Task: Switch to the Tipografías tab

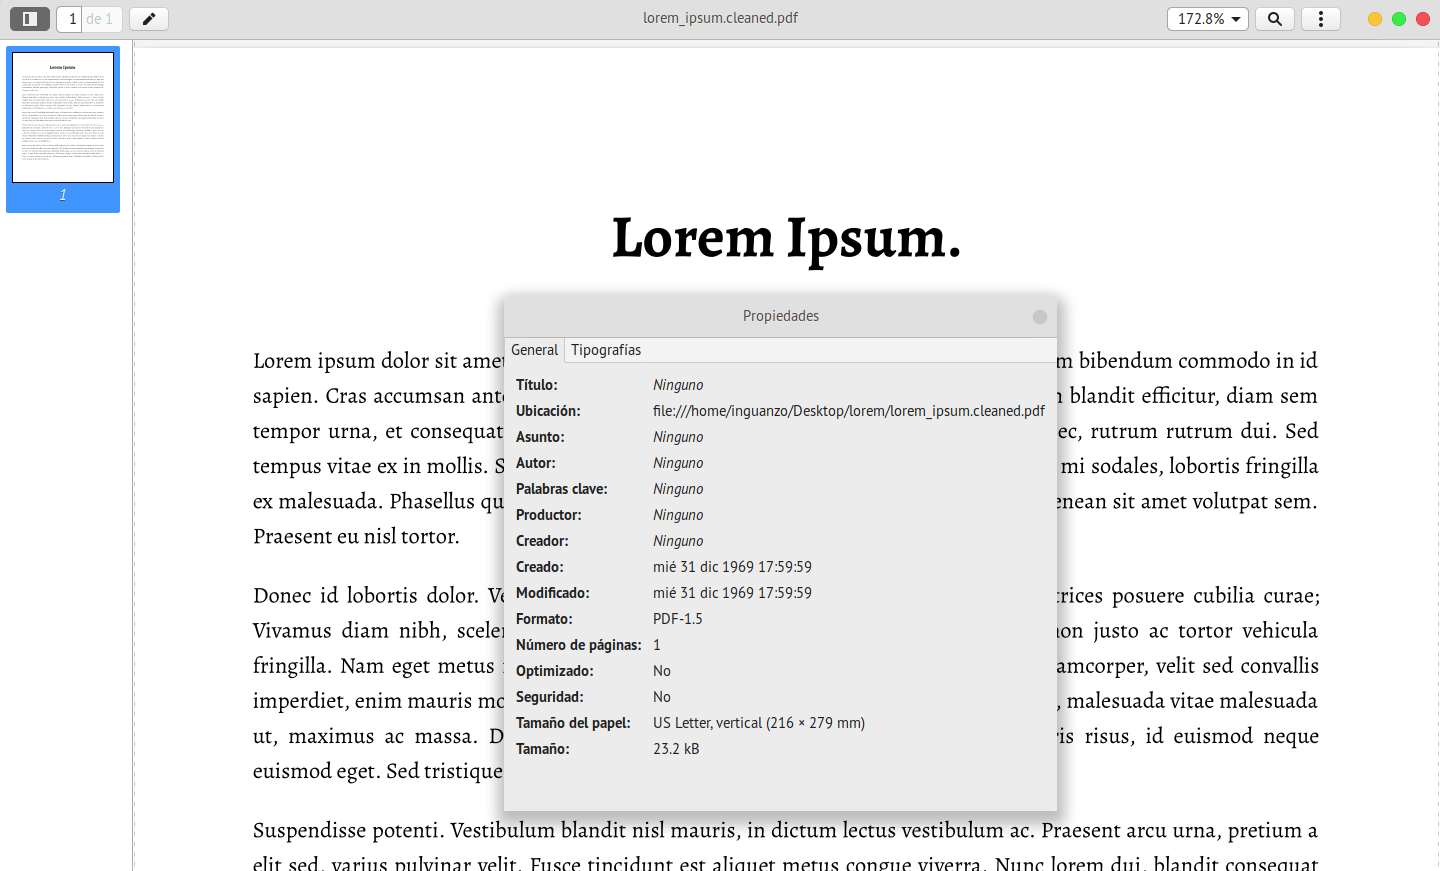Action: (x=606, y=350)
